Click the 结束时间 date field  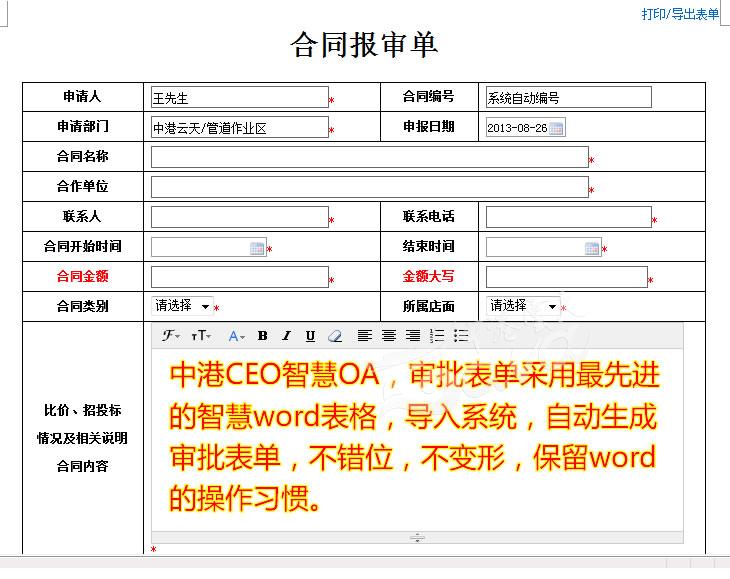point(543,247)
